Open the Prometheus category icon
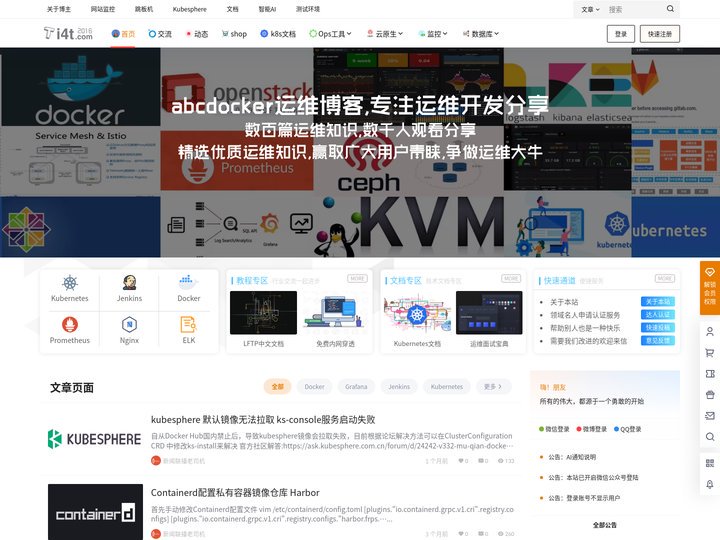Image resolution: width=720 pixels, height=540 pixels. point(69,330)
